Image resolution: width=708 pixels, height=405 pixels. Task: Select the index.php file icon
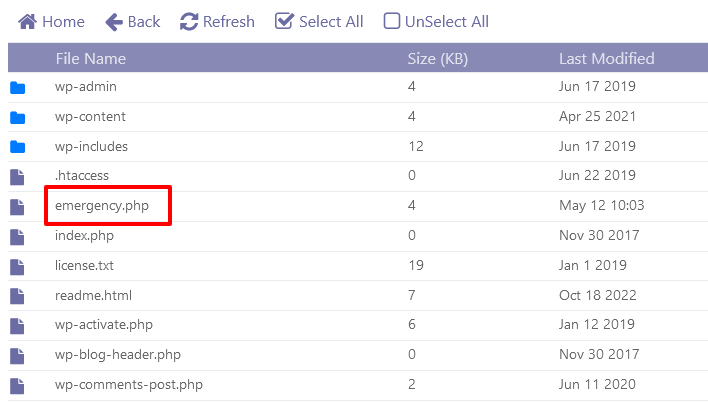click(x=17, y=237)
